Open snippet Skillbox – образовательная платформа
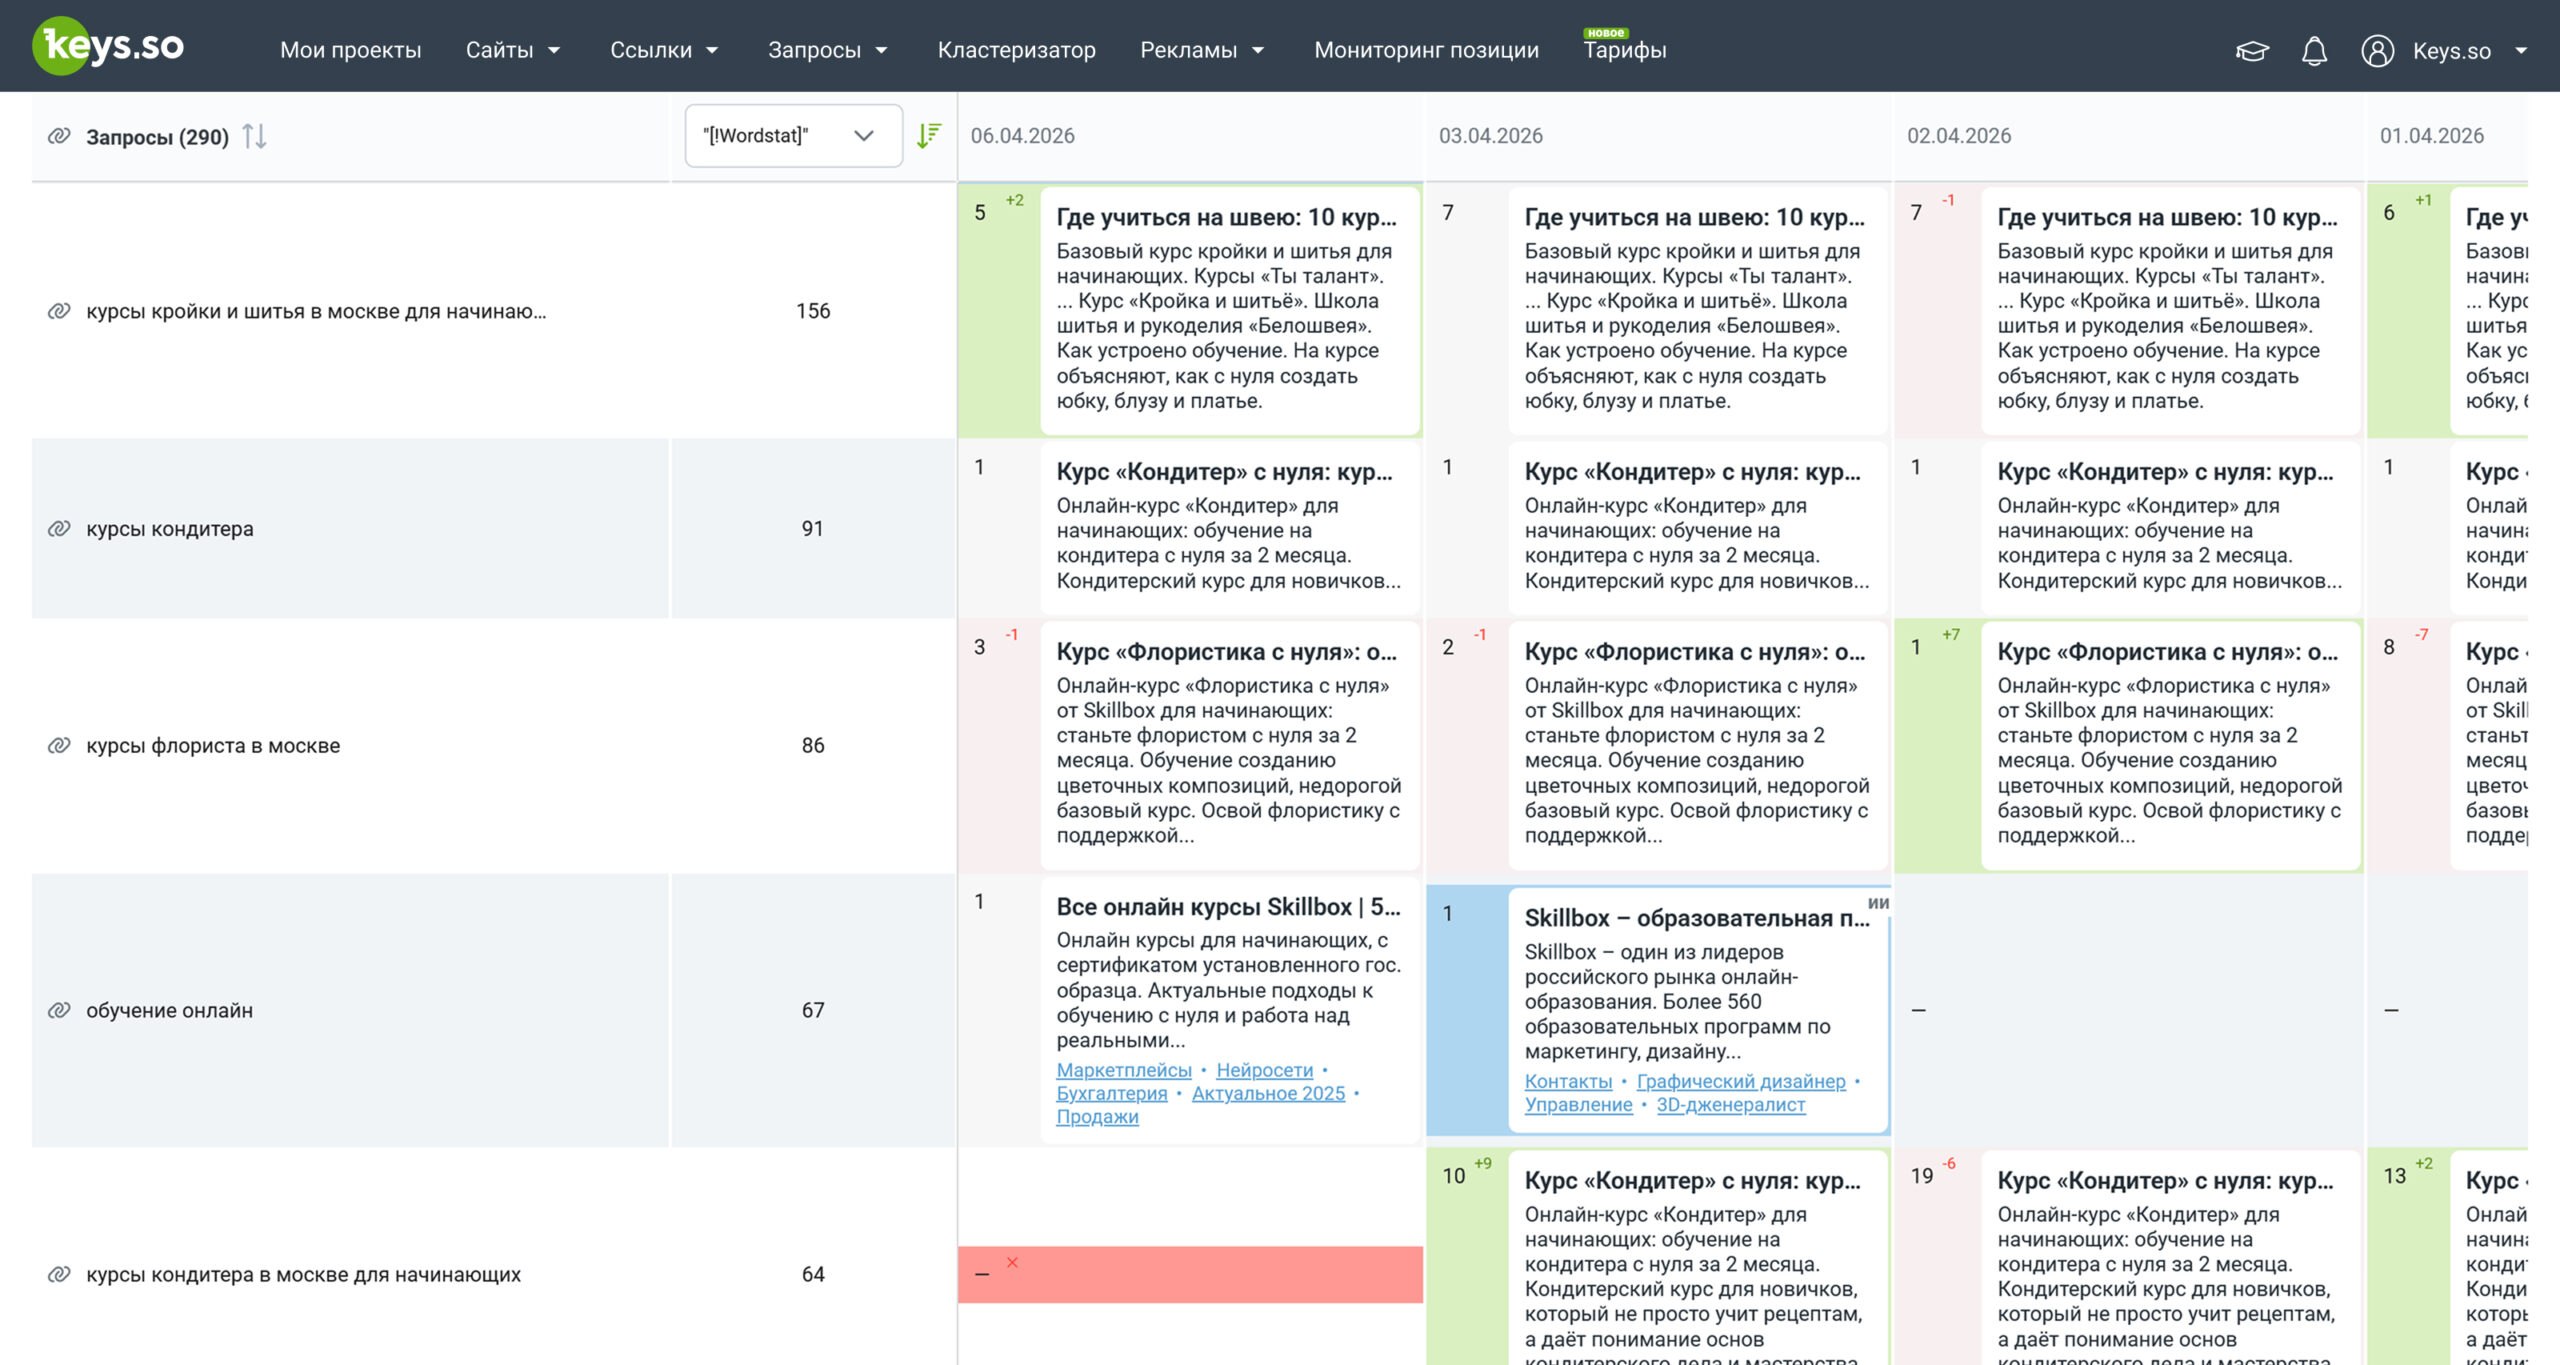The width and height of the screenshot is (2560, 1365). pos(1698,1010)
